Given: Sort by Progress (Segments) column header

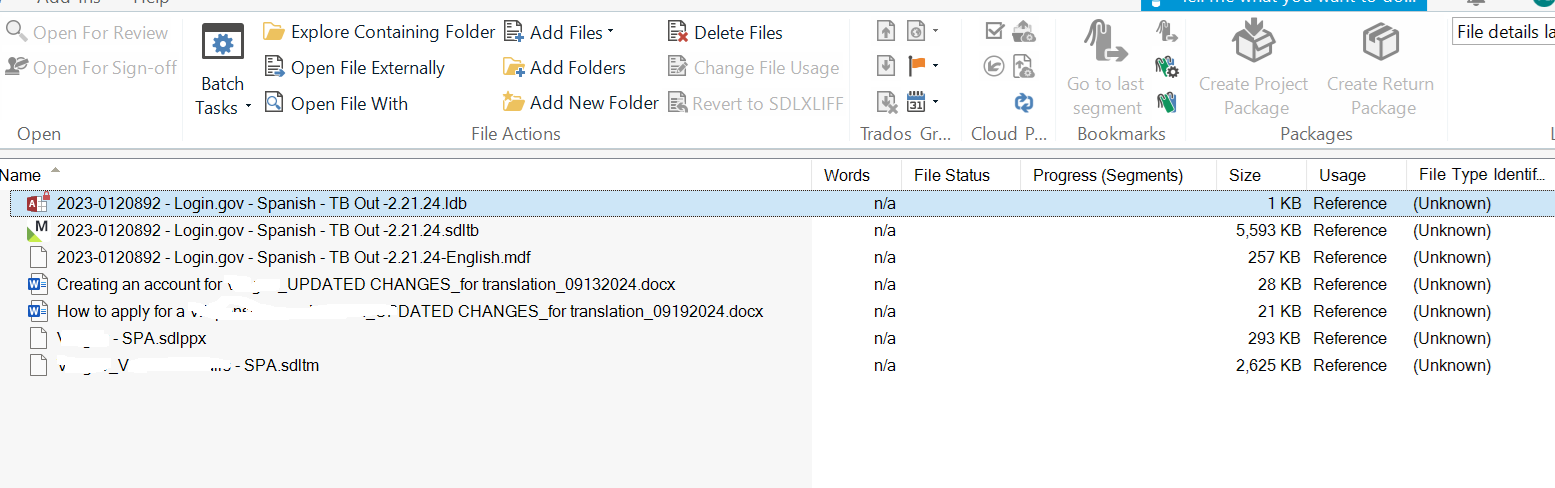Looking at the screenshot, I should coord(1118,175).
